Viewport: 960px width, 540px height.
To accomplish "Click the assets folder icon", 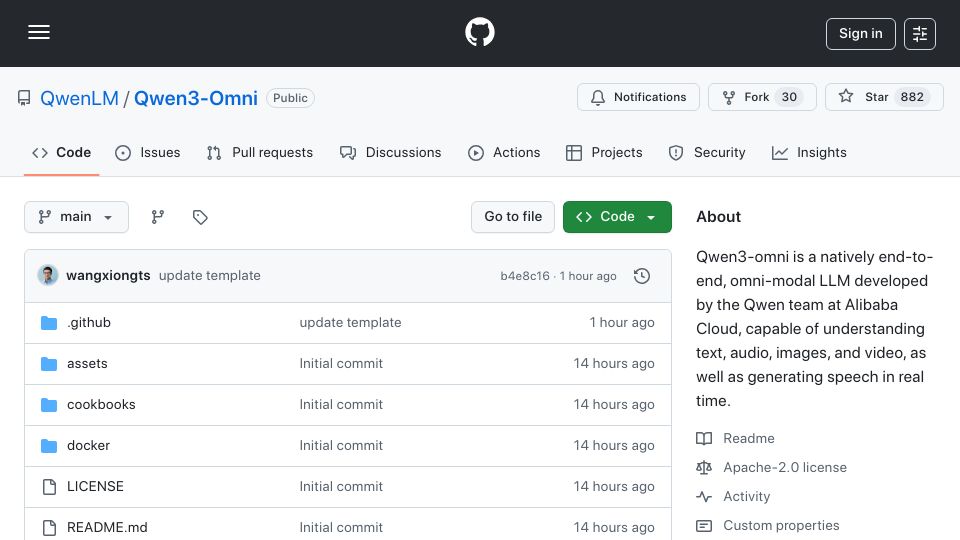I will tap(49, 364).
